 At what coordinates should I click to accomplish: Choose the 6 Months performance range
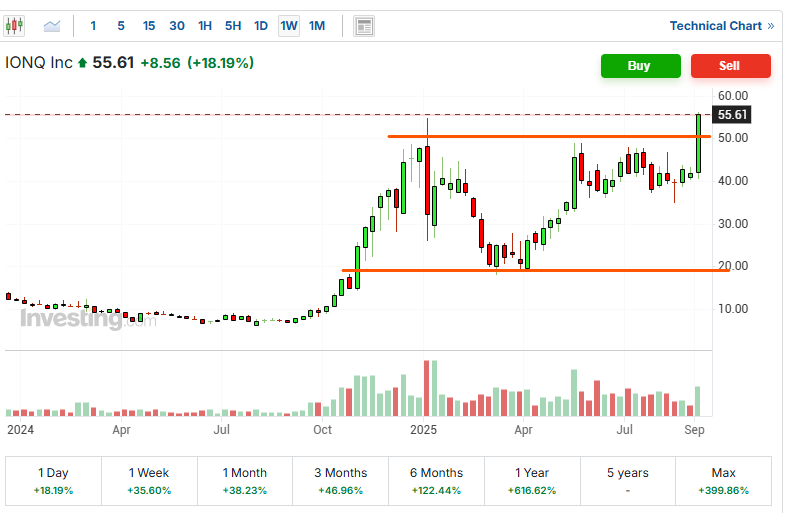(x=437, y=481)
